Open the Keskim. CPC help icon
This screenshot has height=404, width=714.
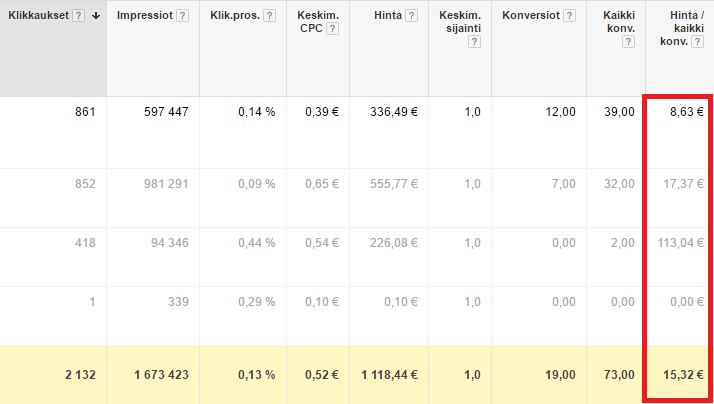click(332, 29)
